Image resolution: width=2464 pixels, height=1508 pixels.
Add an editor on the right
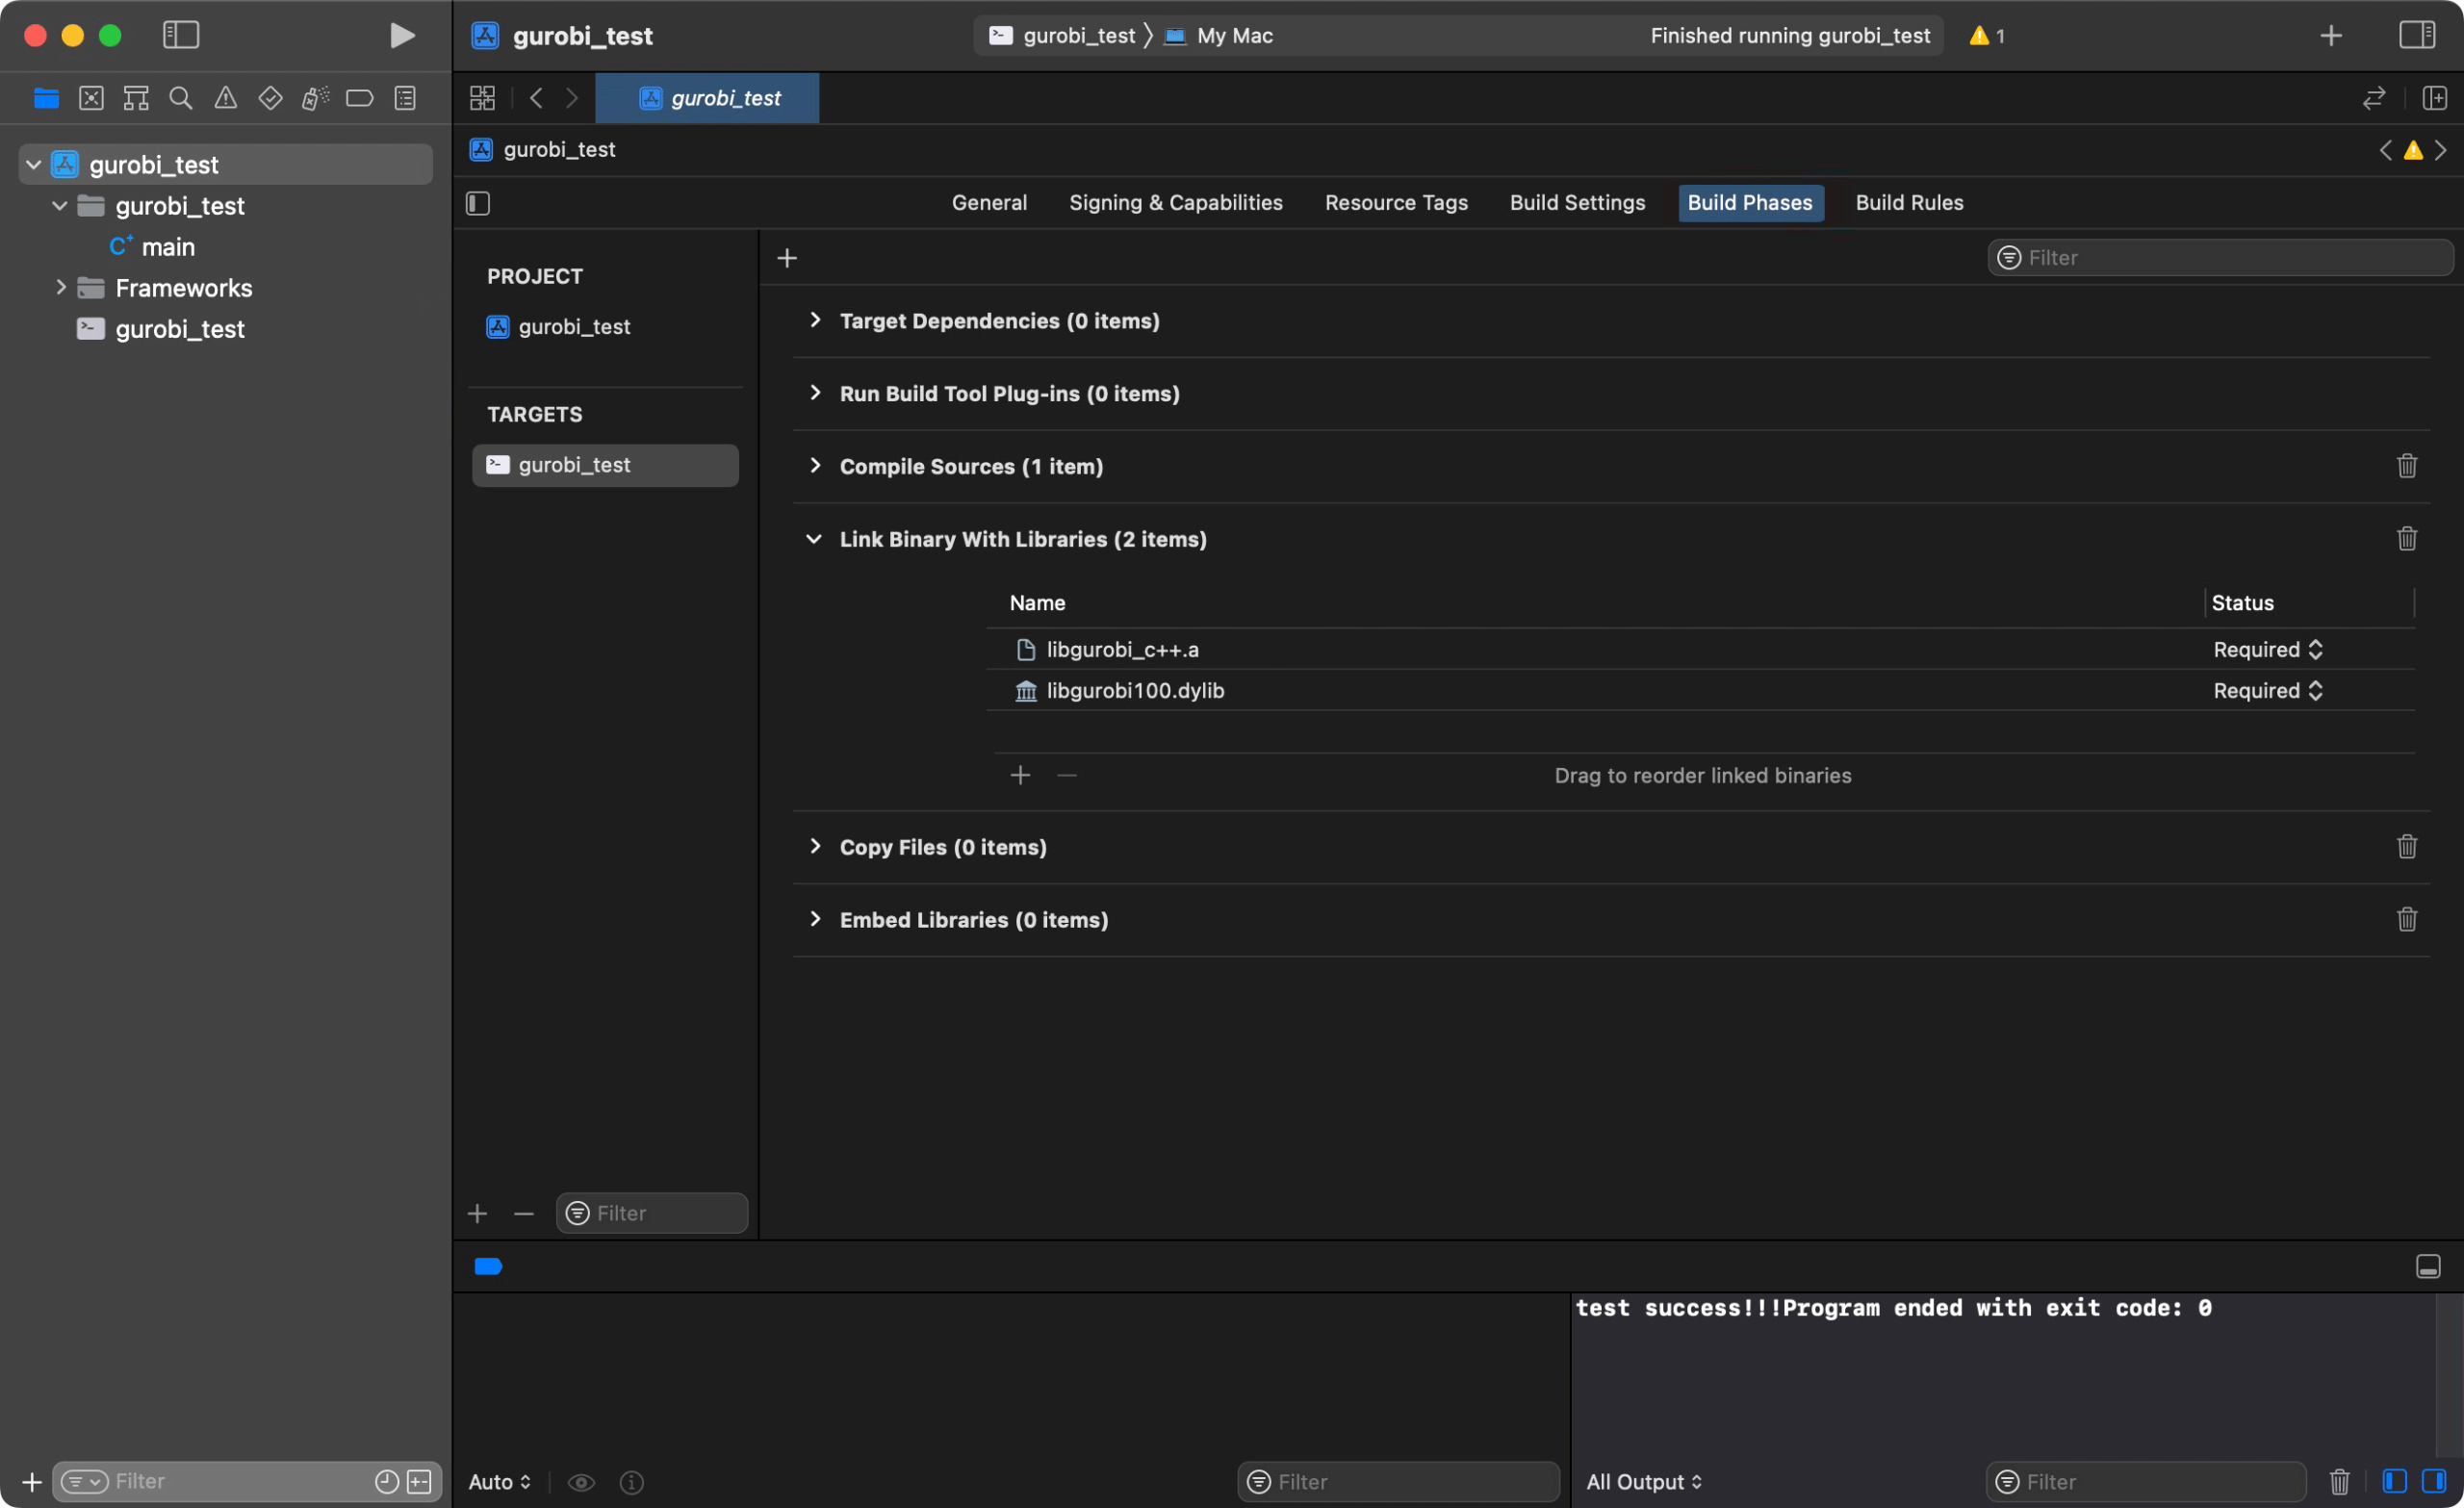(x=2434, y=98)
